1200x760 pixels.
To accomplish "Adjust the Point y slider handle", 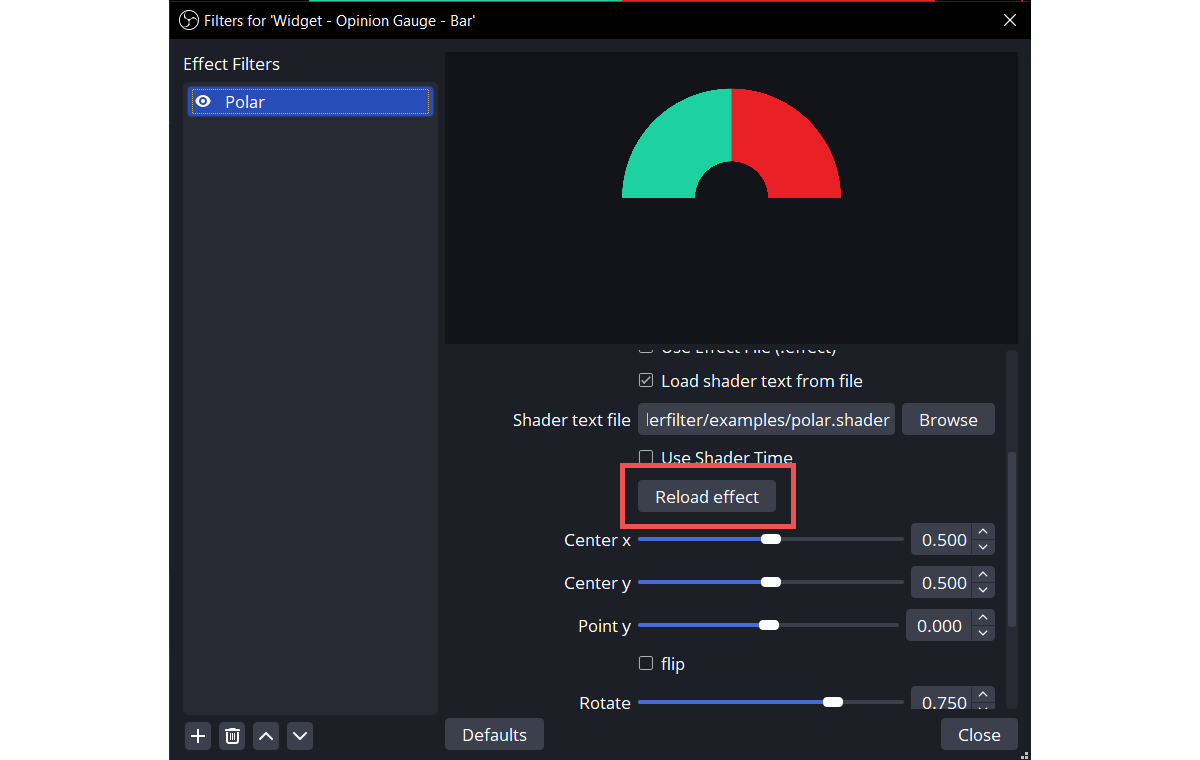I will point(768,625).
